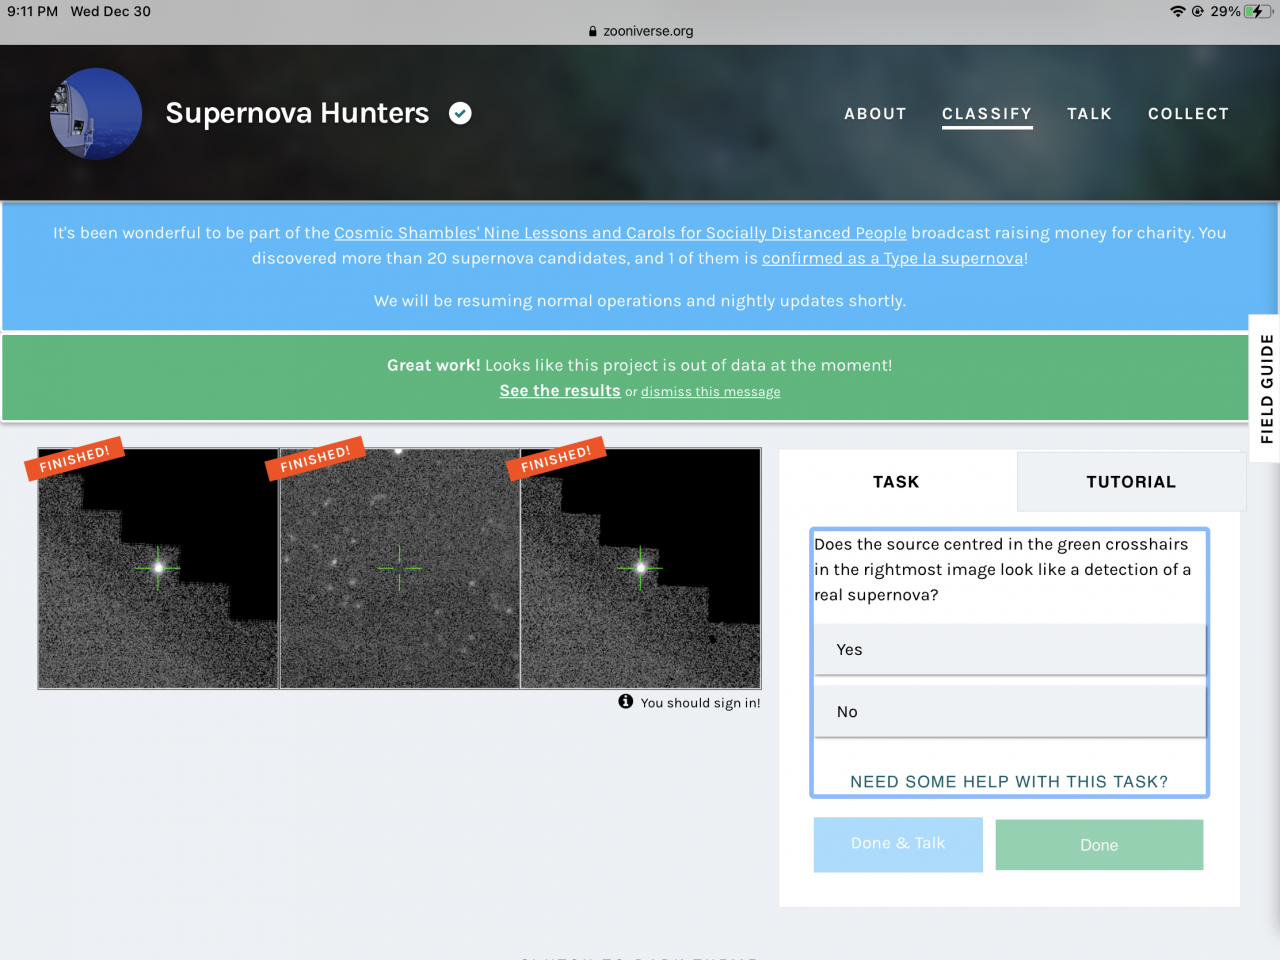Click the Supernova Hunters title
1280x960 pixels.
[297, 113]
